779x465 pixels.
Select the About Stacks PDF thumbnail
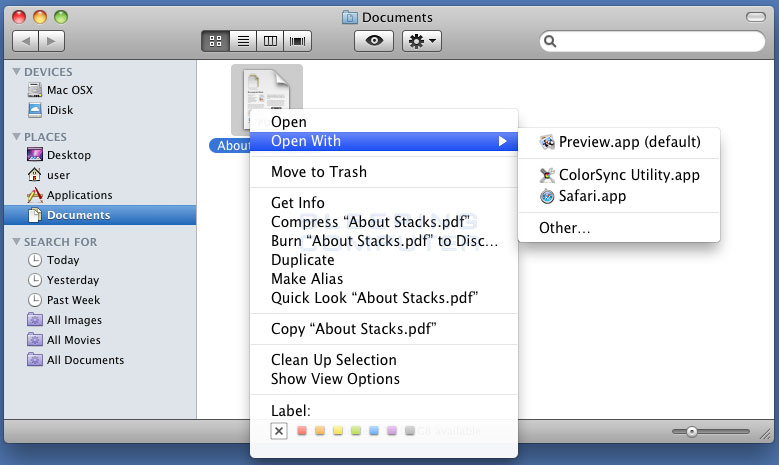click(x=267, y=99)
